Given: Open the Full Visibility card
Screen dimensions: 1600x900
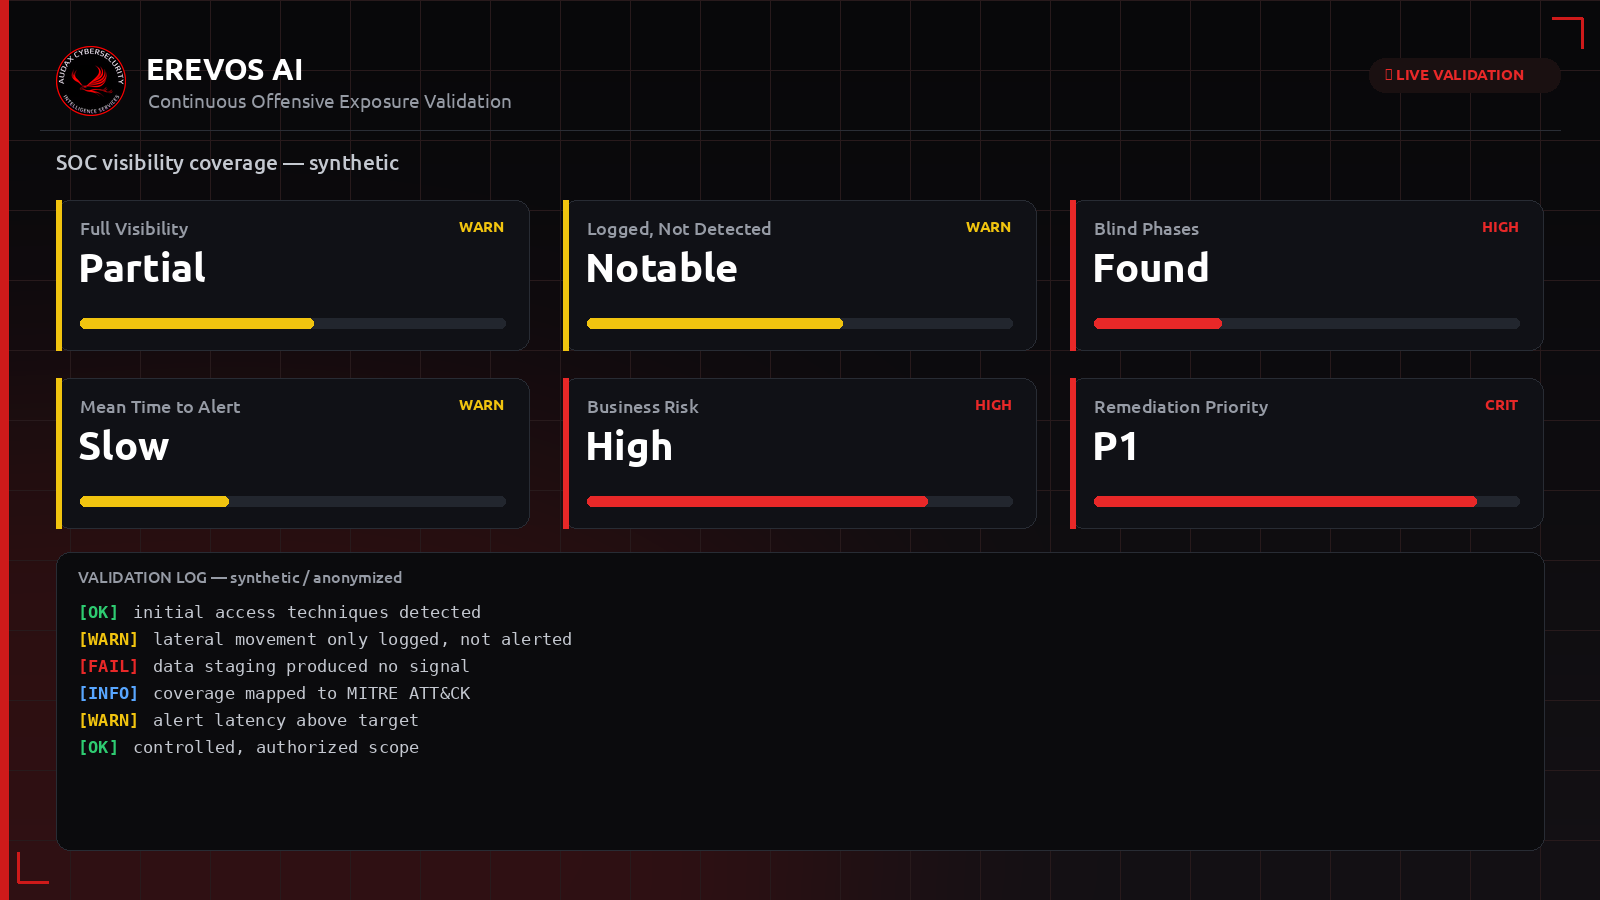Looking at the screenshot, I should pos(293,275).
